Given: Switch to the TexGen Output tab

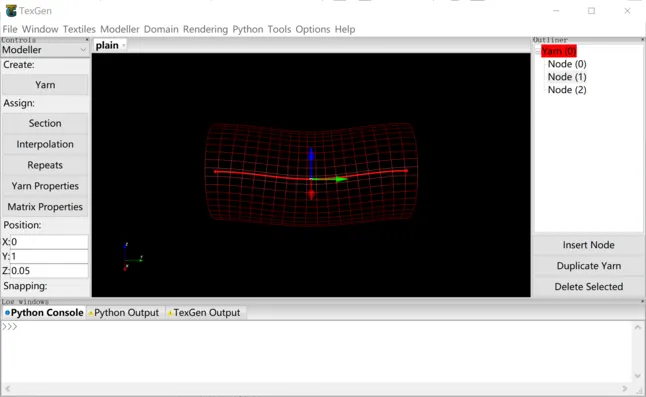Looking at the screenshot, I should (x=206, y=313).
